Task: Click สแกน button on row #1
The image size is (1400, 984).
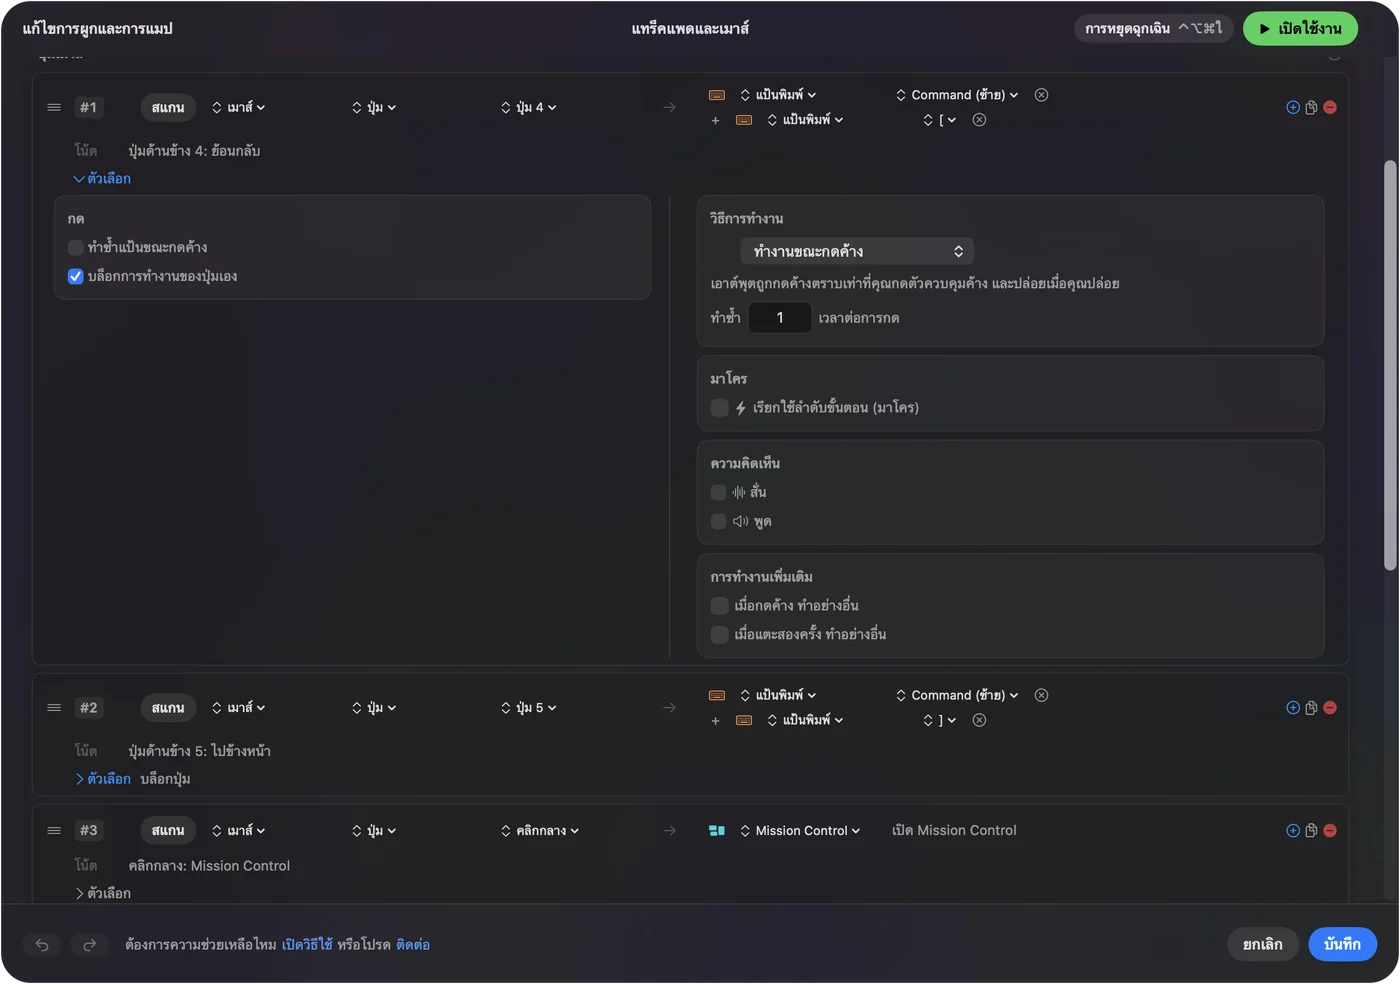Action: tap(168, 107)
